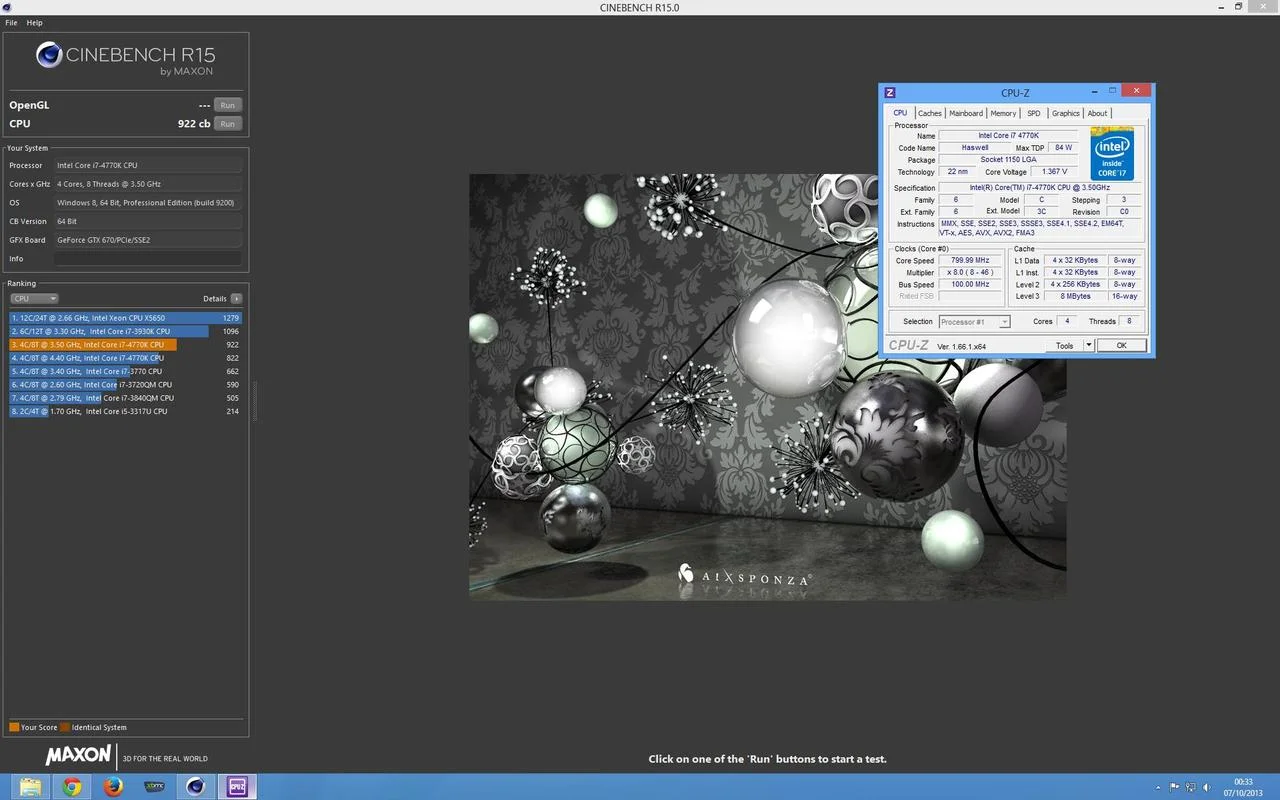Select the i7-3840QM ranking entry
This screenshot has width=1280, height=800.
coord(125,398)
